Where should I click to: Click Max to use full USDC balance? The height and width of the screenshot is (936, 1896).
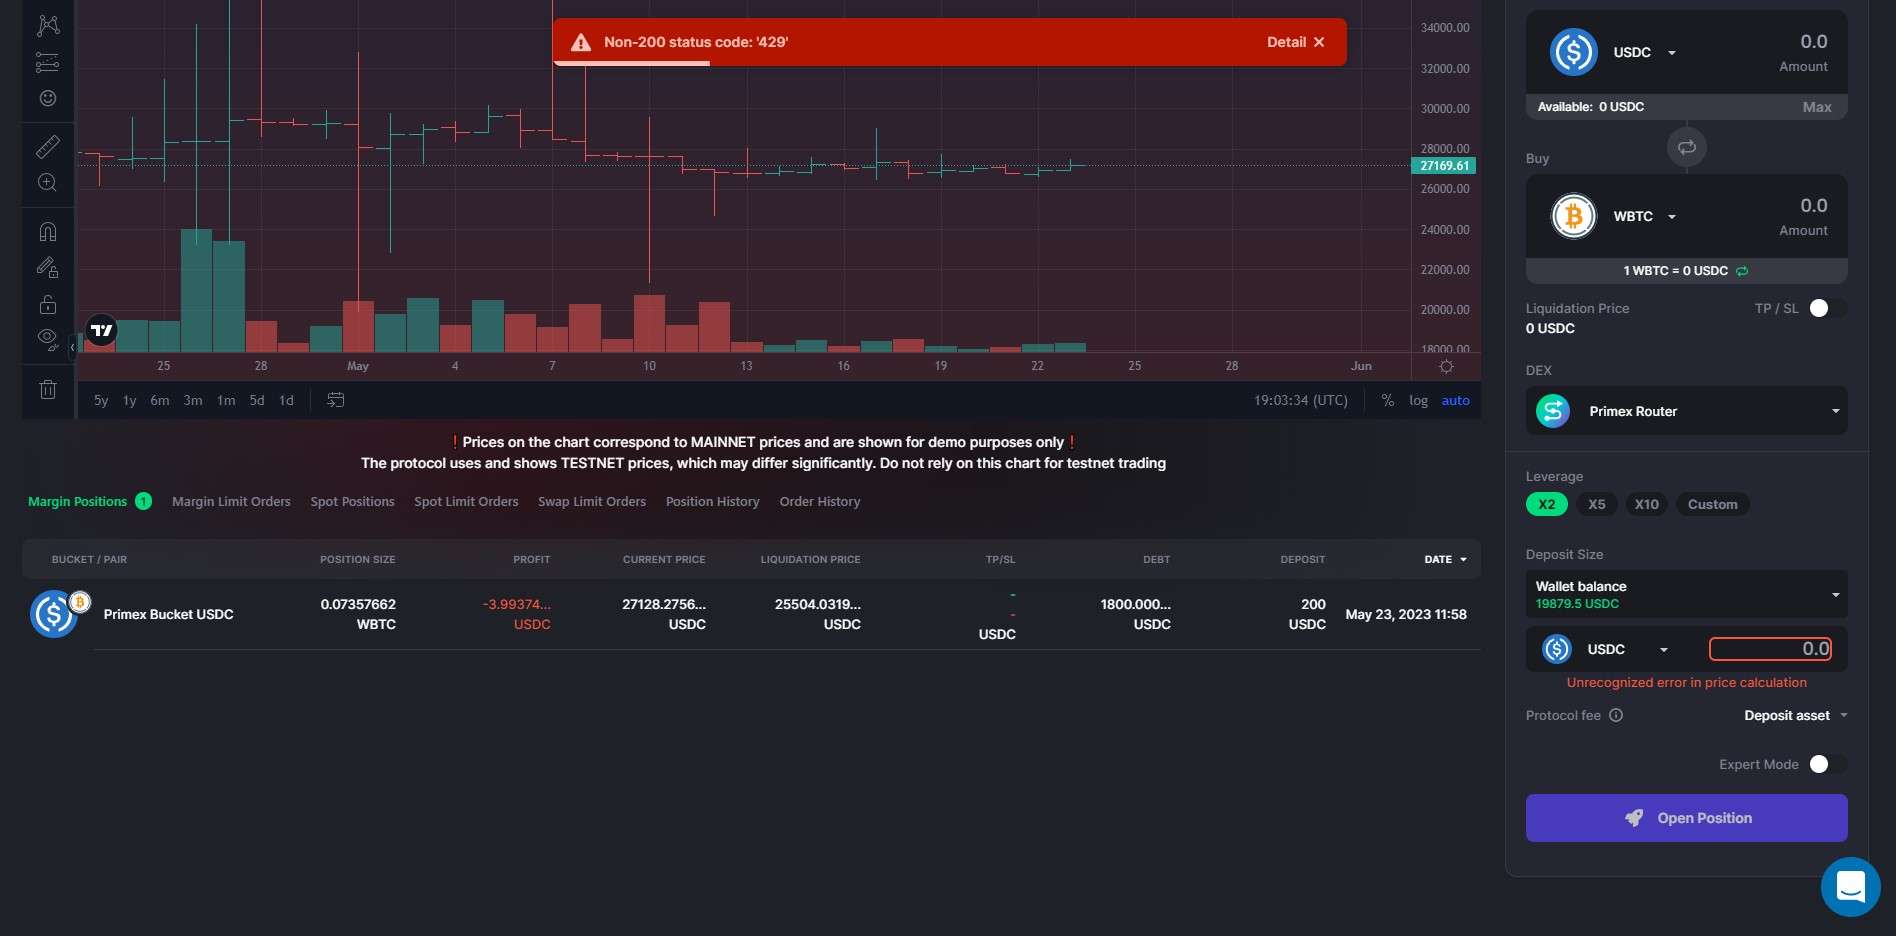point(1817,107)
